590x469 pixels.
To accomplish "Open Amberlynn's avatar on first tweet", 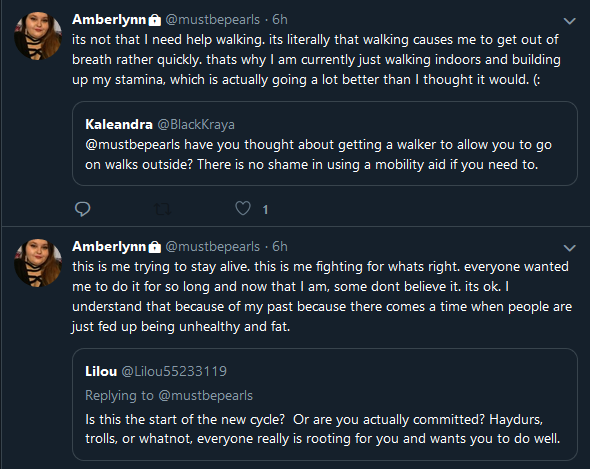I will (38, 36).
